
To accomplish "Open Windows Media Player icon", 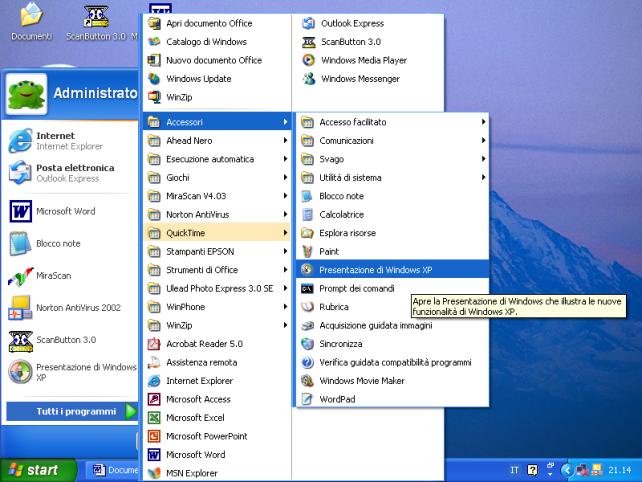I will click(x=308, y=60).
